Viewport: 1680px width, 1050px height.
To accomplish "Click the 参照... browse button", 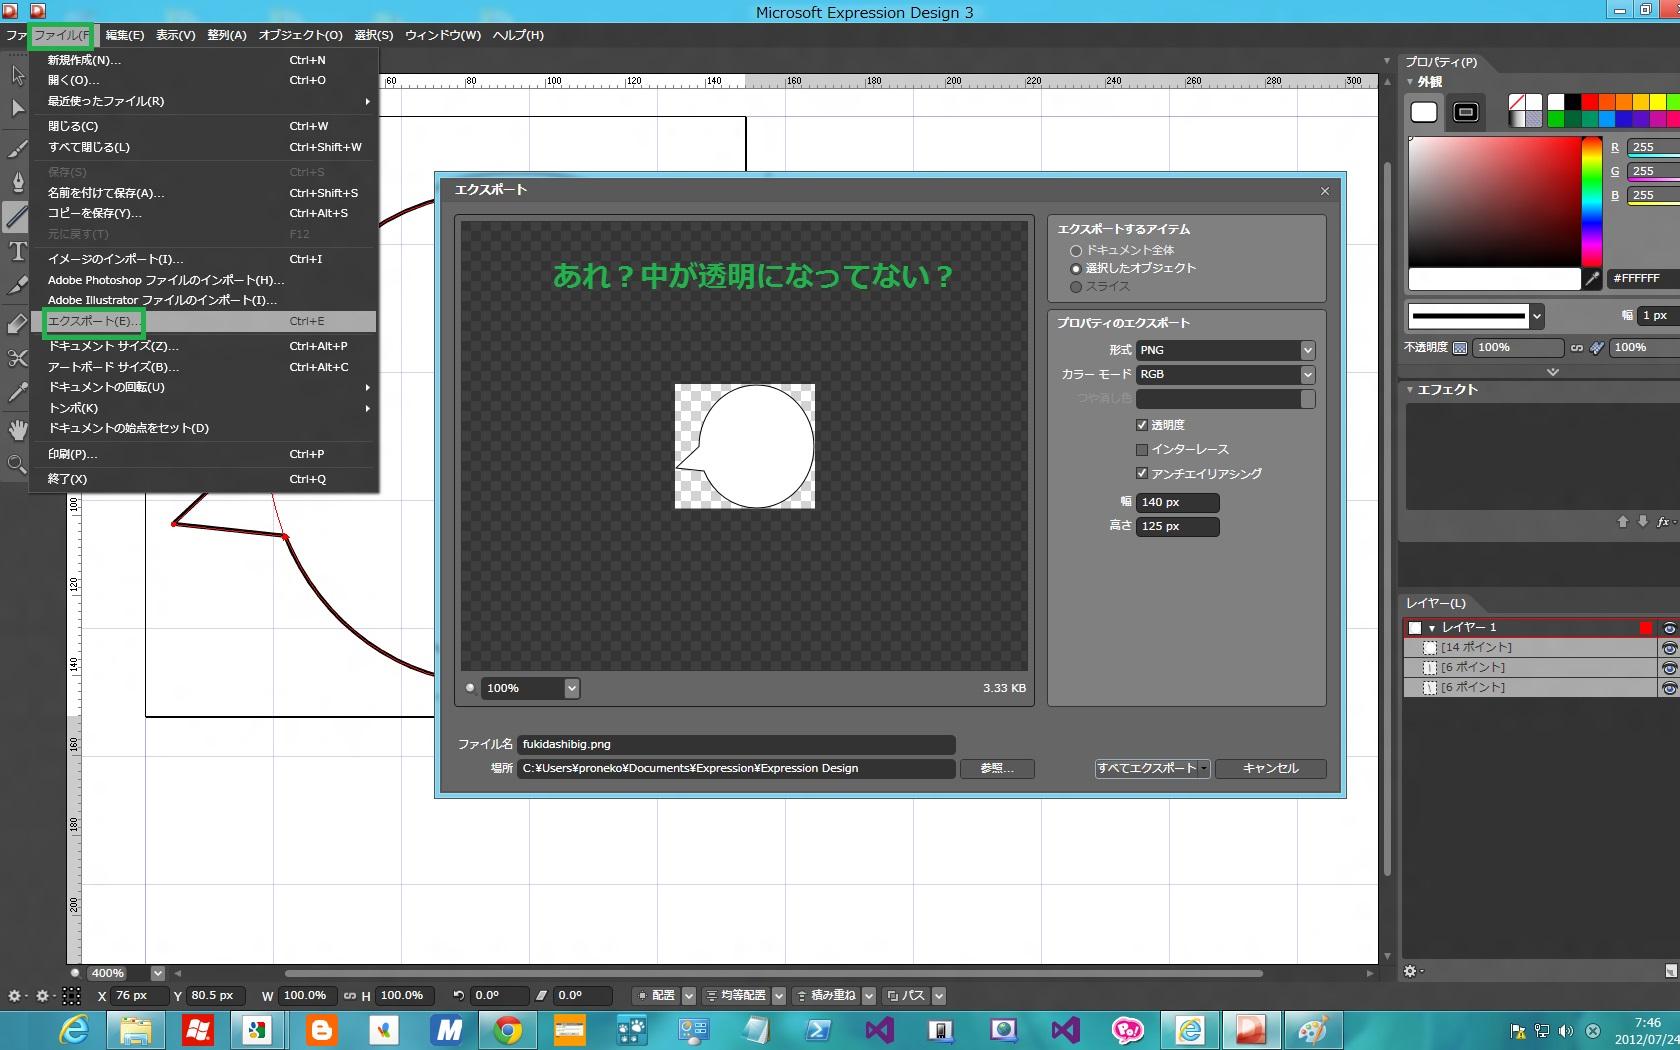I will coord(996,768).
